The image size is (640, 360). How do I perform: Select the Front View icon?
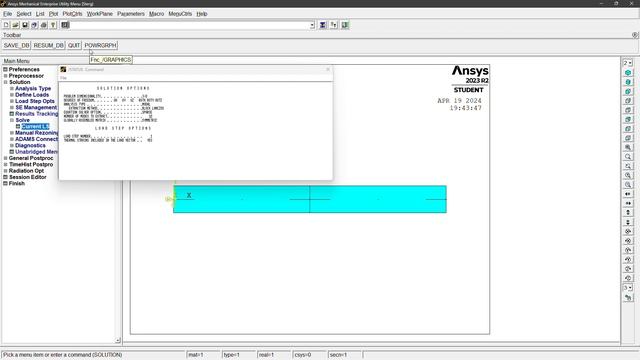click(x=628, y=91)
